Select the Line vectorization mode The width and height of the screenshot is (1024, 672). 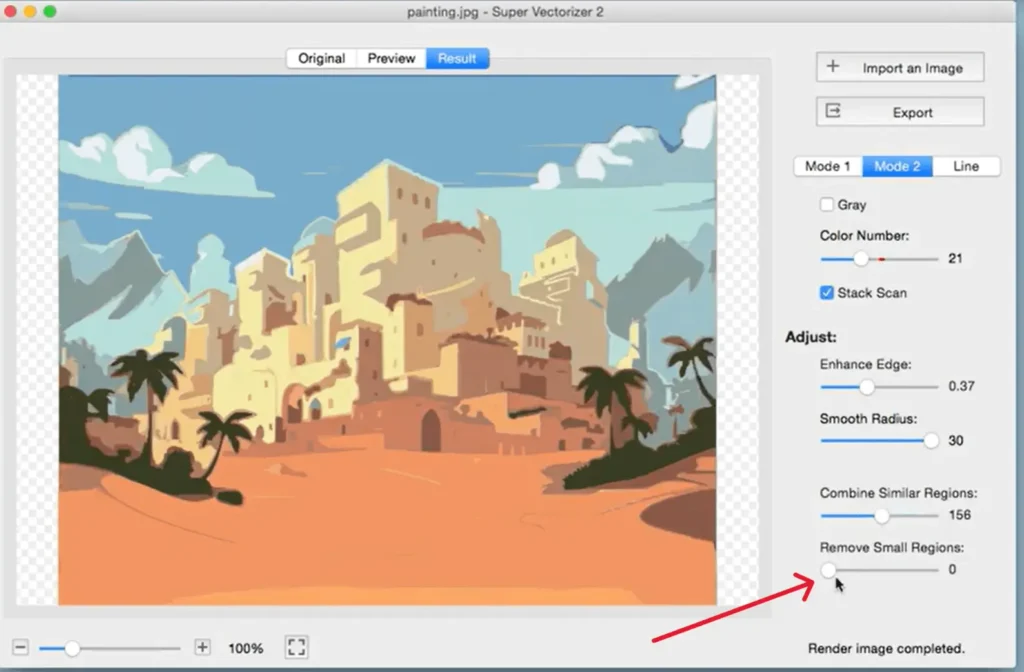click(966, 166)
